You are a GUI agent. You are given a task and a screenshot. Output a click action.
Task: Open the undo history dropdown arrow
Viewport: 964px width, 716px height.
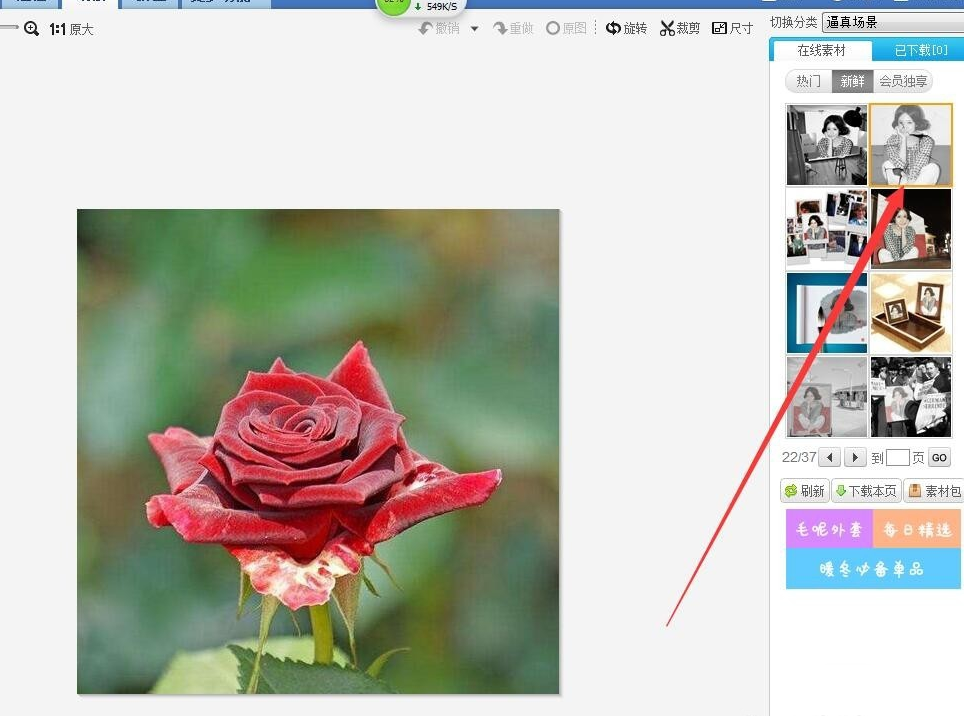[475, 28]
